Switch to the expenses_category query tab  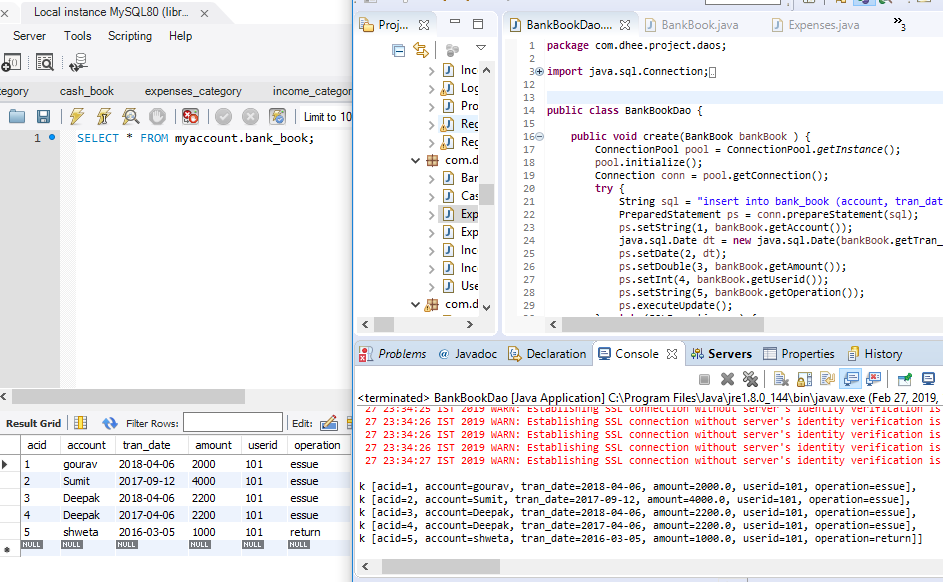(193, 91)
